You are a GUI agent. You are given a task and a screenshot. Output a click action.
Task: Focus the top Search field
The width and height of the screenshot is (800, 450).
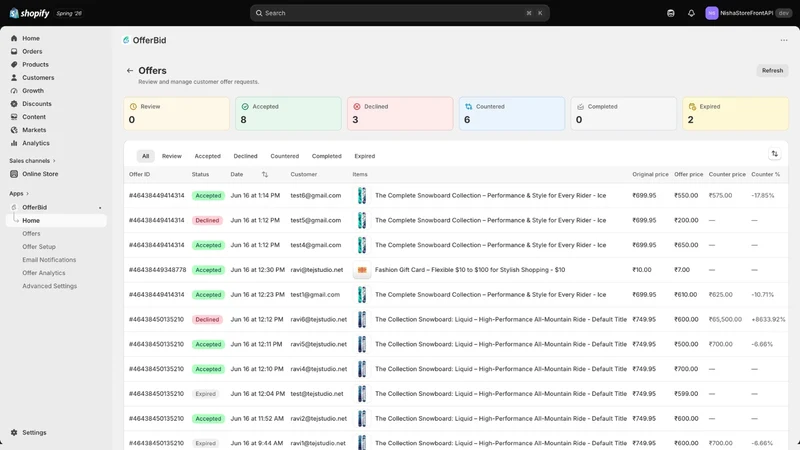tap(399, 13)
